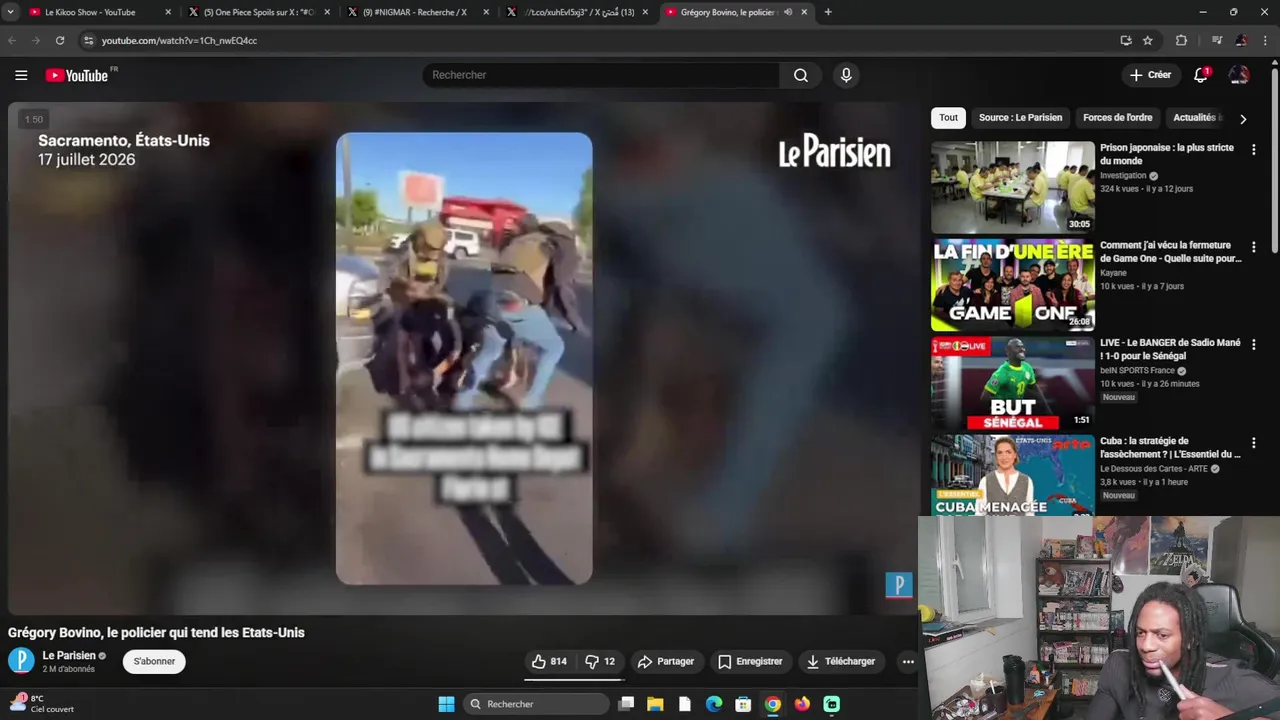Dislike the video with thumbs down
Viewport: 1280px width, 720px height.
[600, 661]
